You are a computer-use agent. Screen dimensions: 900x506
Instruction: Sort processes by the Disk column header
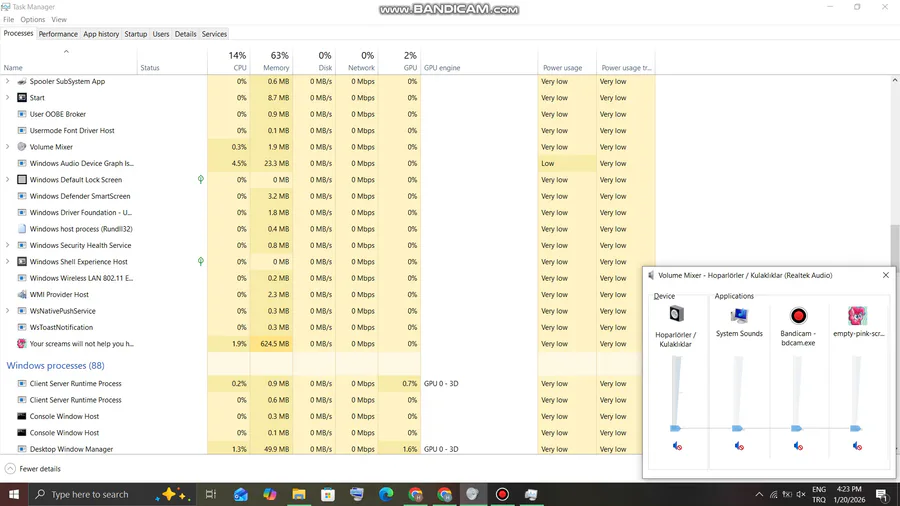pyautogui.click(x=314, y=61)
